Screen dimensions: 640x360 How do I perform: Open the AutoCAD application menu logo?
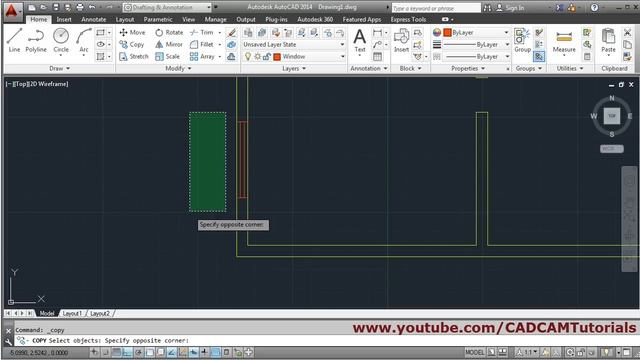click(12, 11)
